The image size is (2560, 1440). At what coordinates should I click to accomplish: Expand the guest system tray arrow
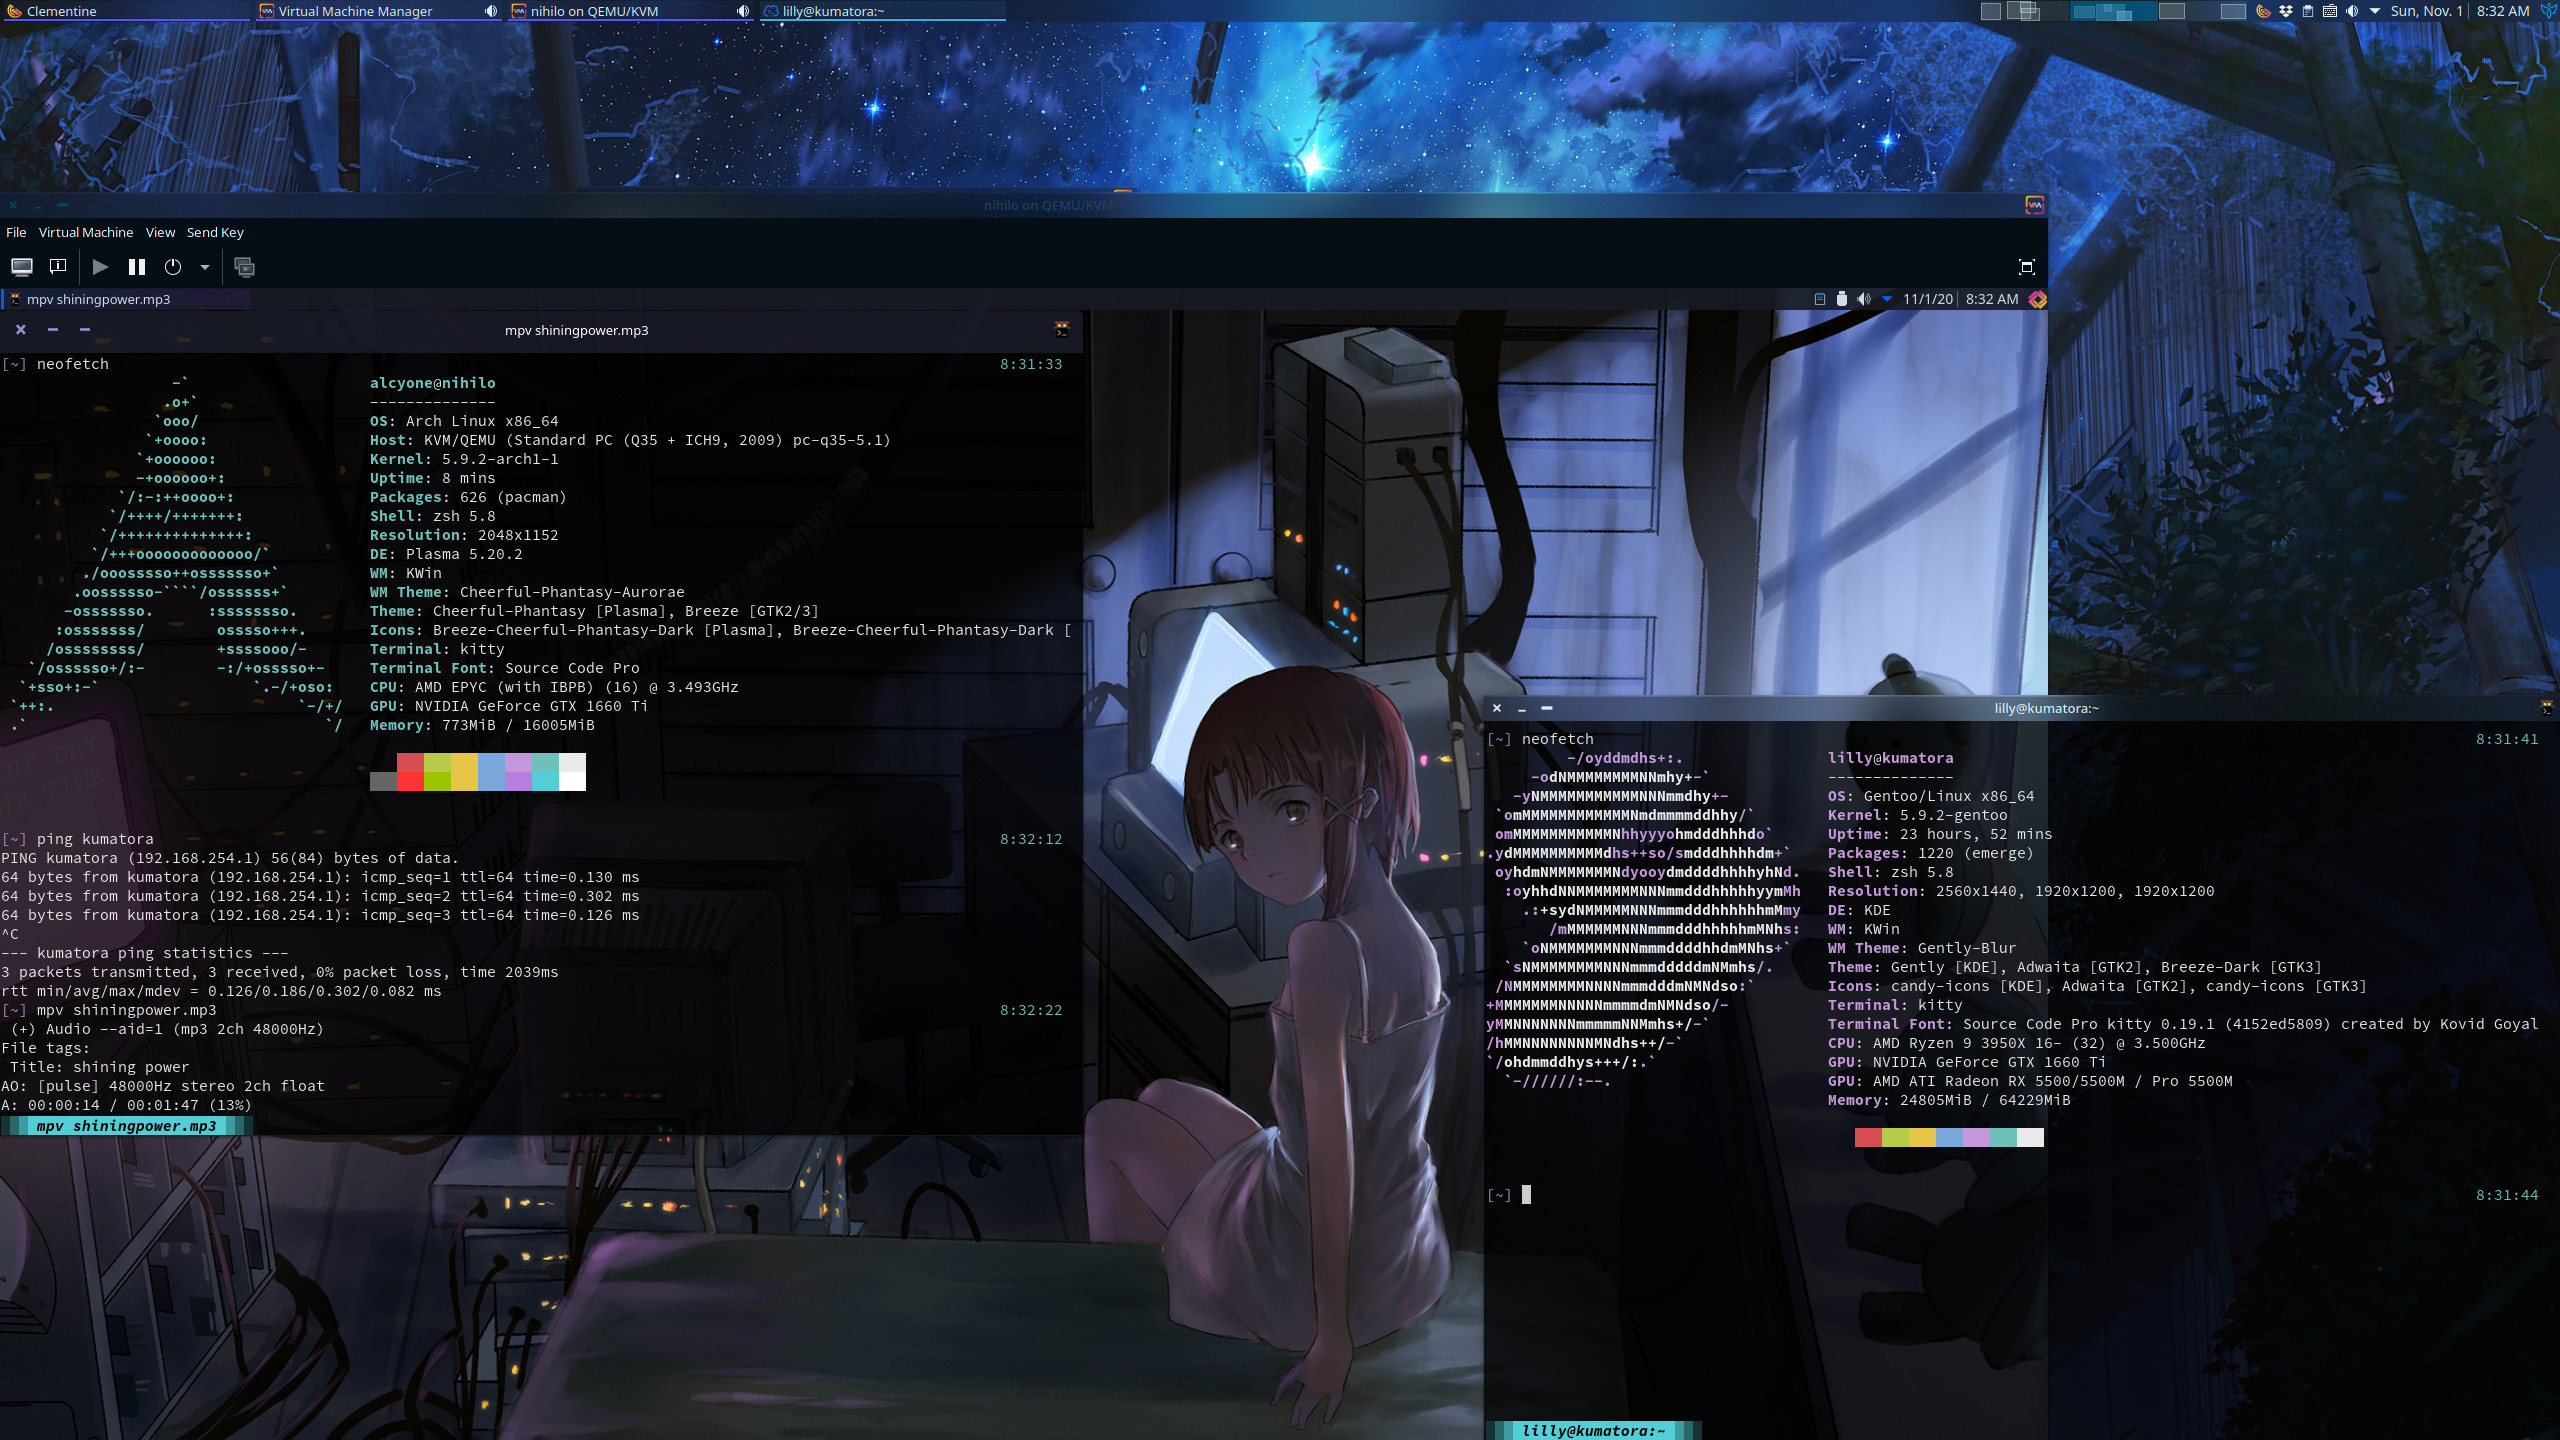(x=1887, y=299)
